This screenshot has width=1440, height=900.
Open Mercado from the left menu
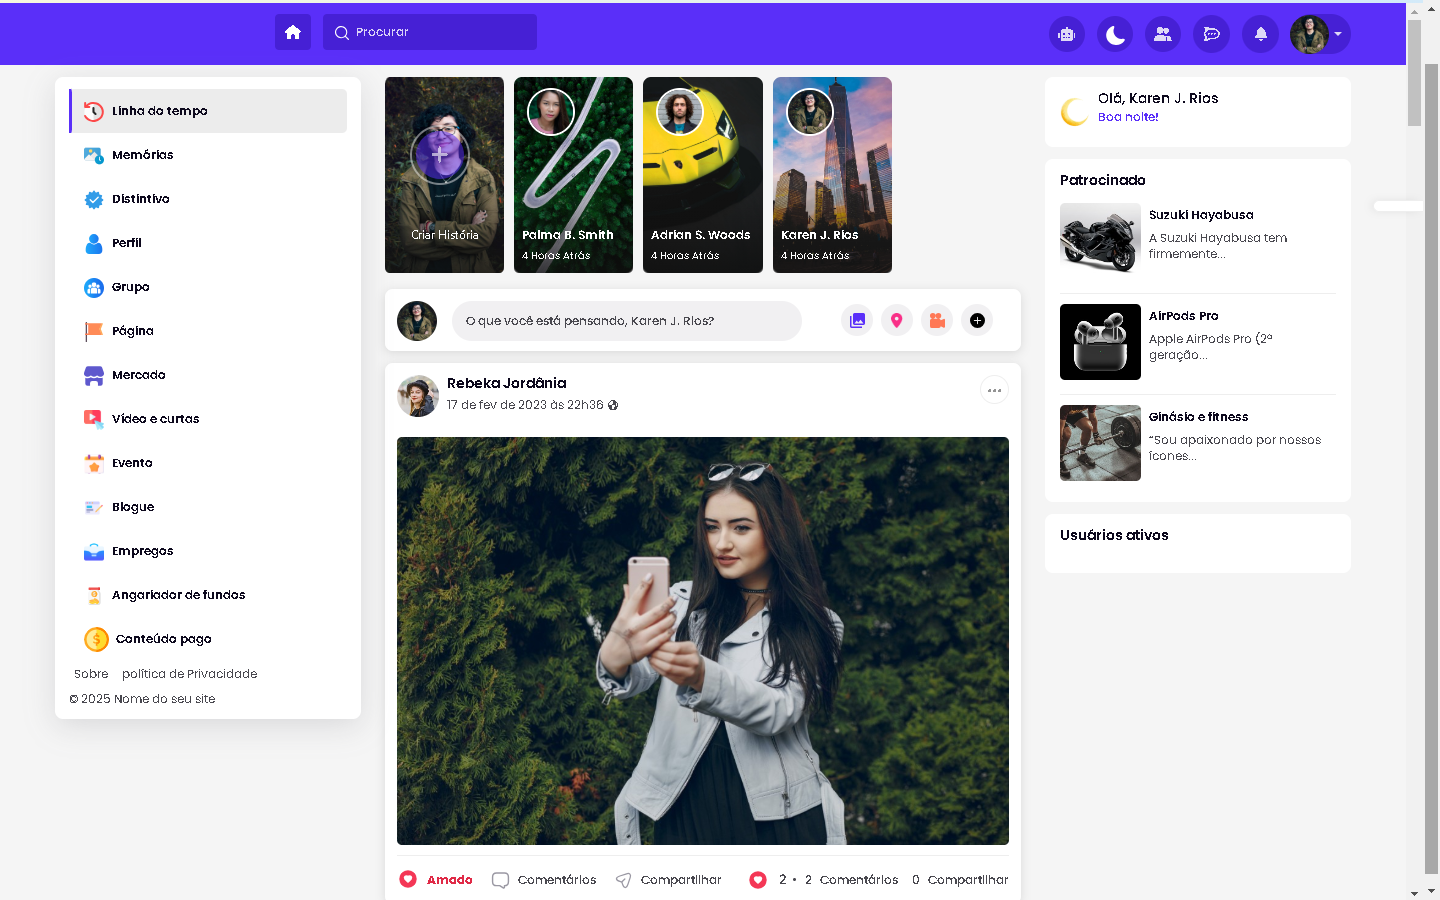tap(138, 375)
